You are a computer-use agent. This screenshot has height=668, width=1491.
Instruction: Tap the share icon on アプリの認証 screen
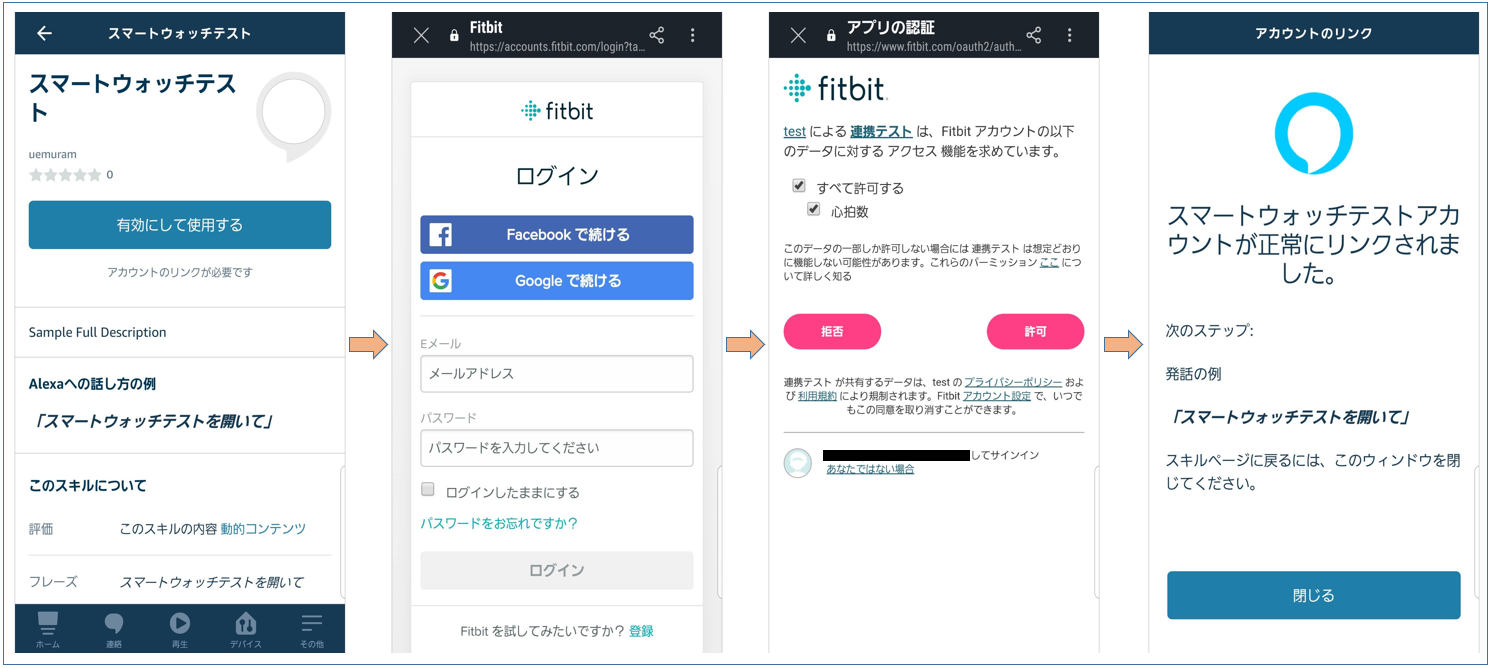[1033, 33]
